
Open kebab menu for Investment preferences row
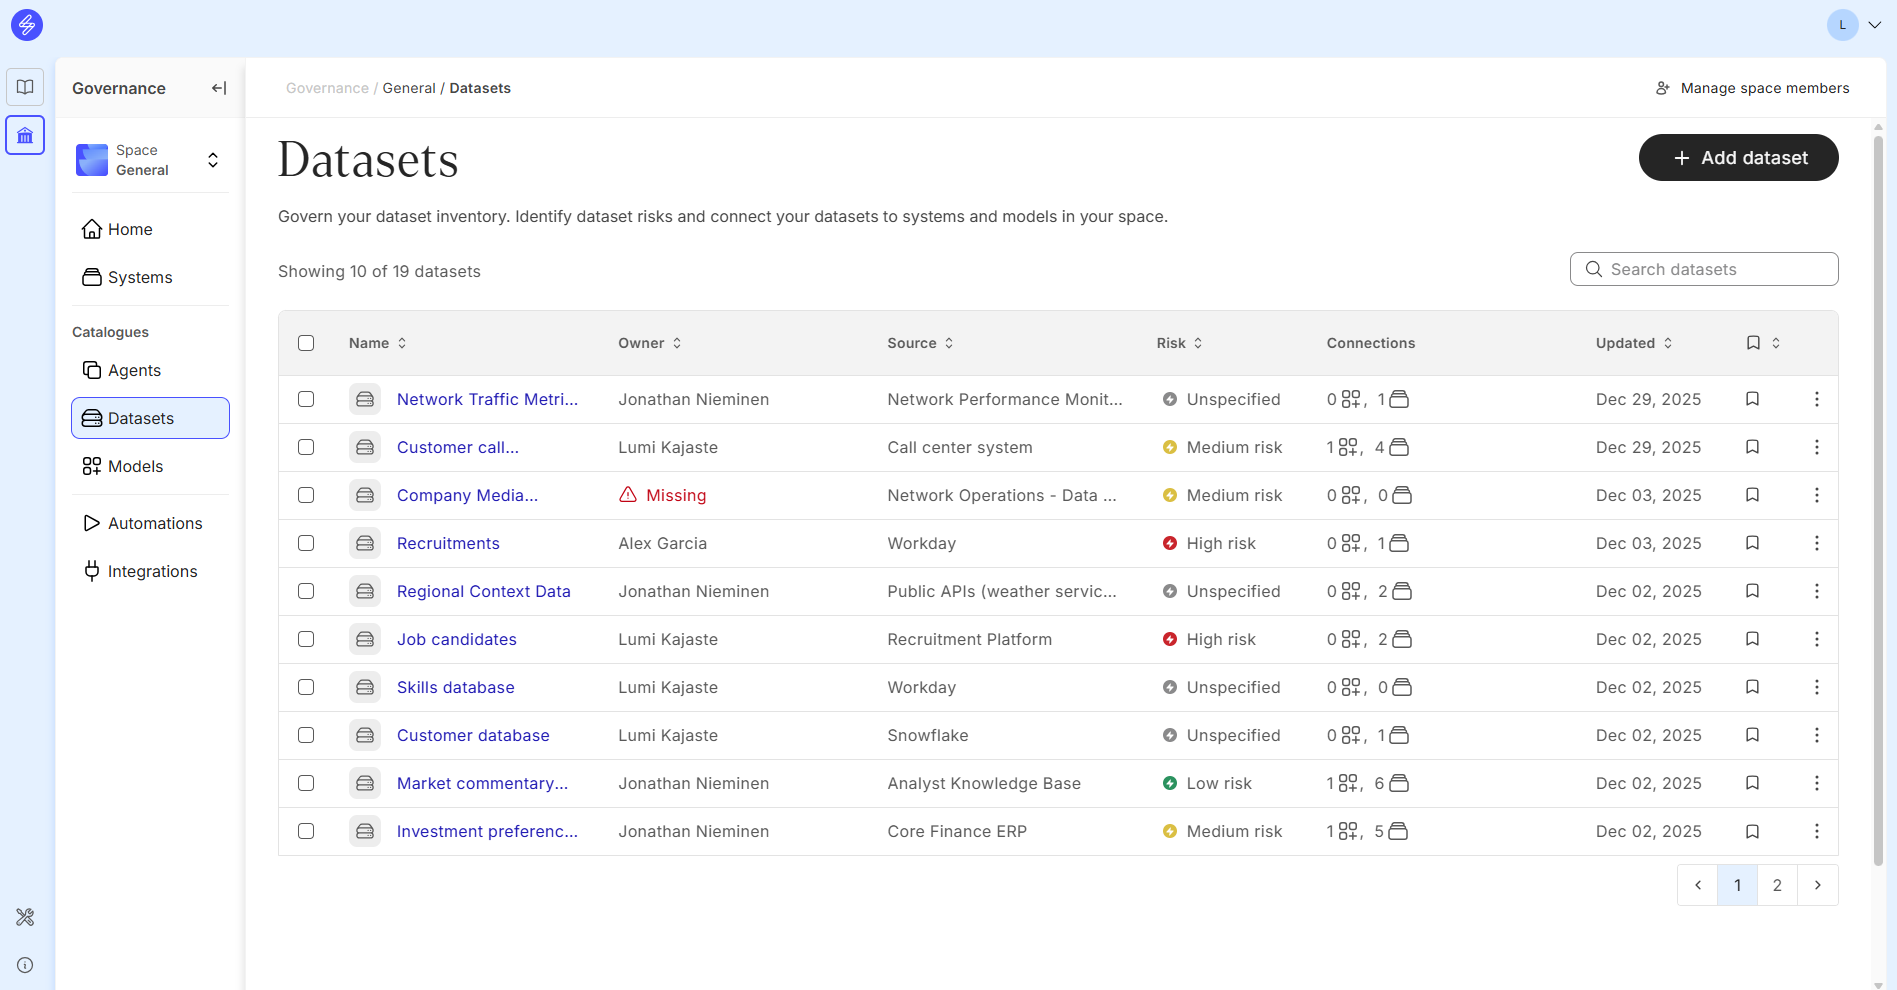(1816, 831)
